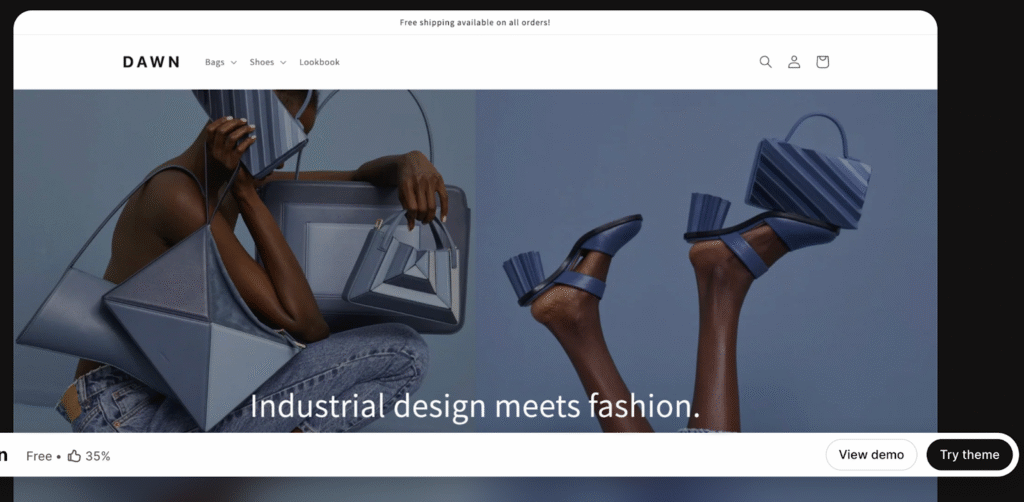Open the search icon in store header

765,62
